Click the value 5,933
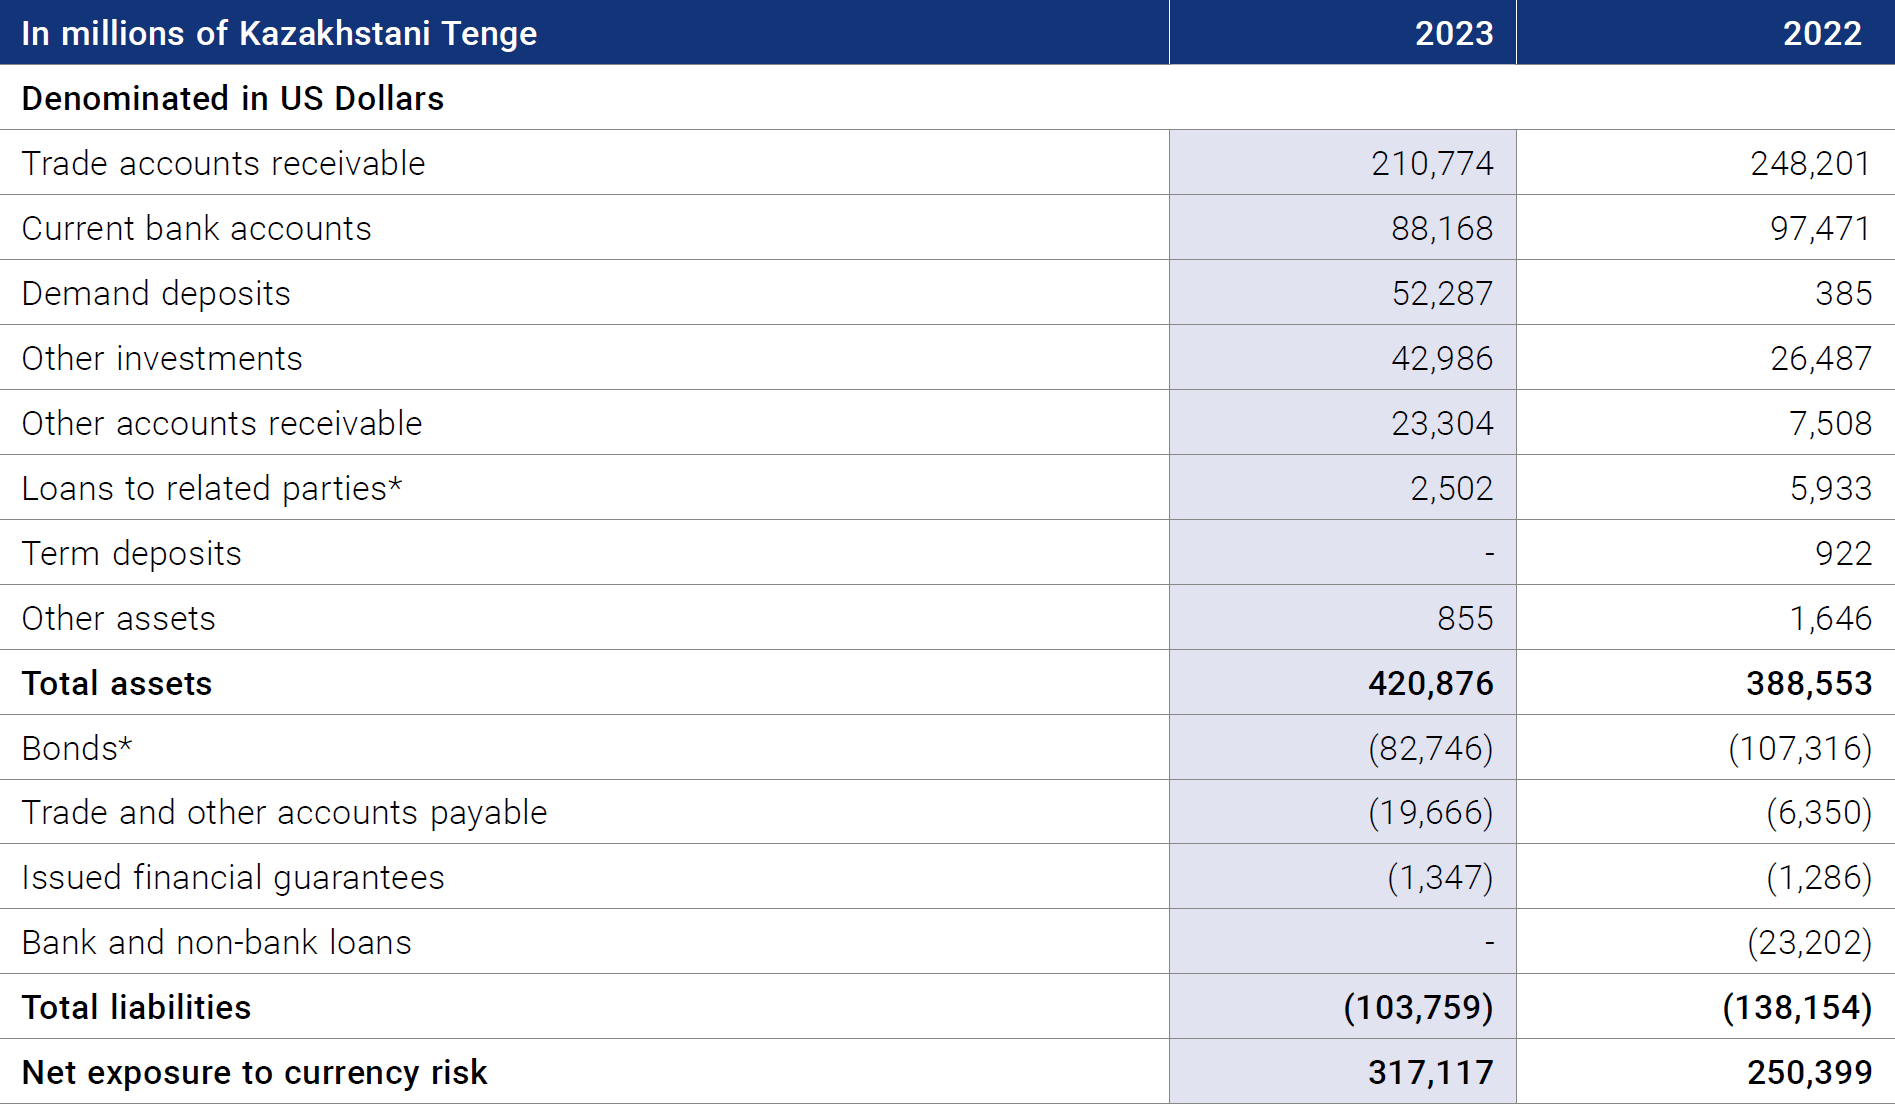Viewport: 1895px width, 1104px height. pos(1830,489)
